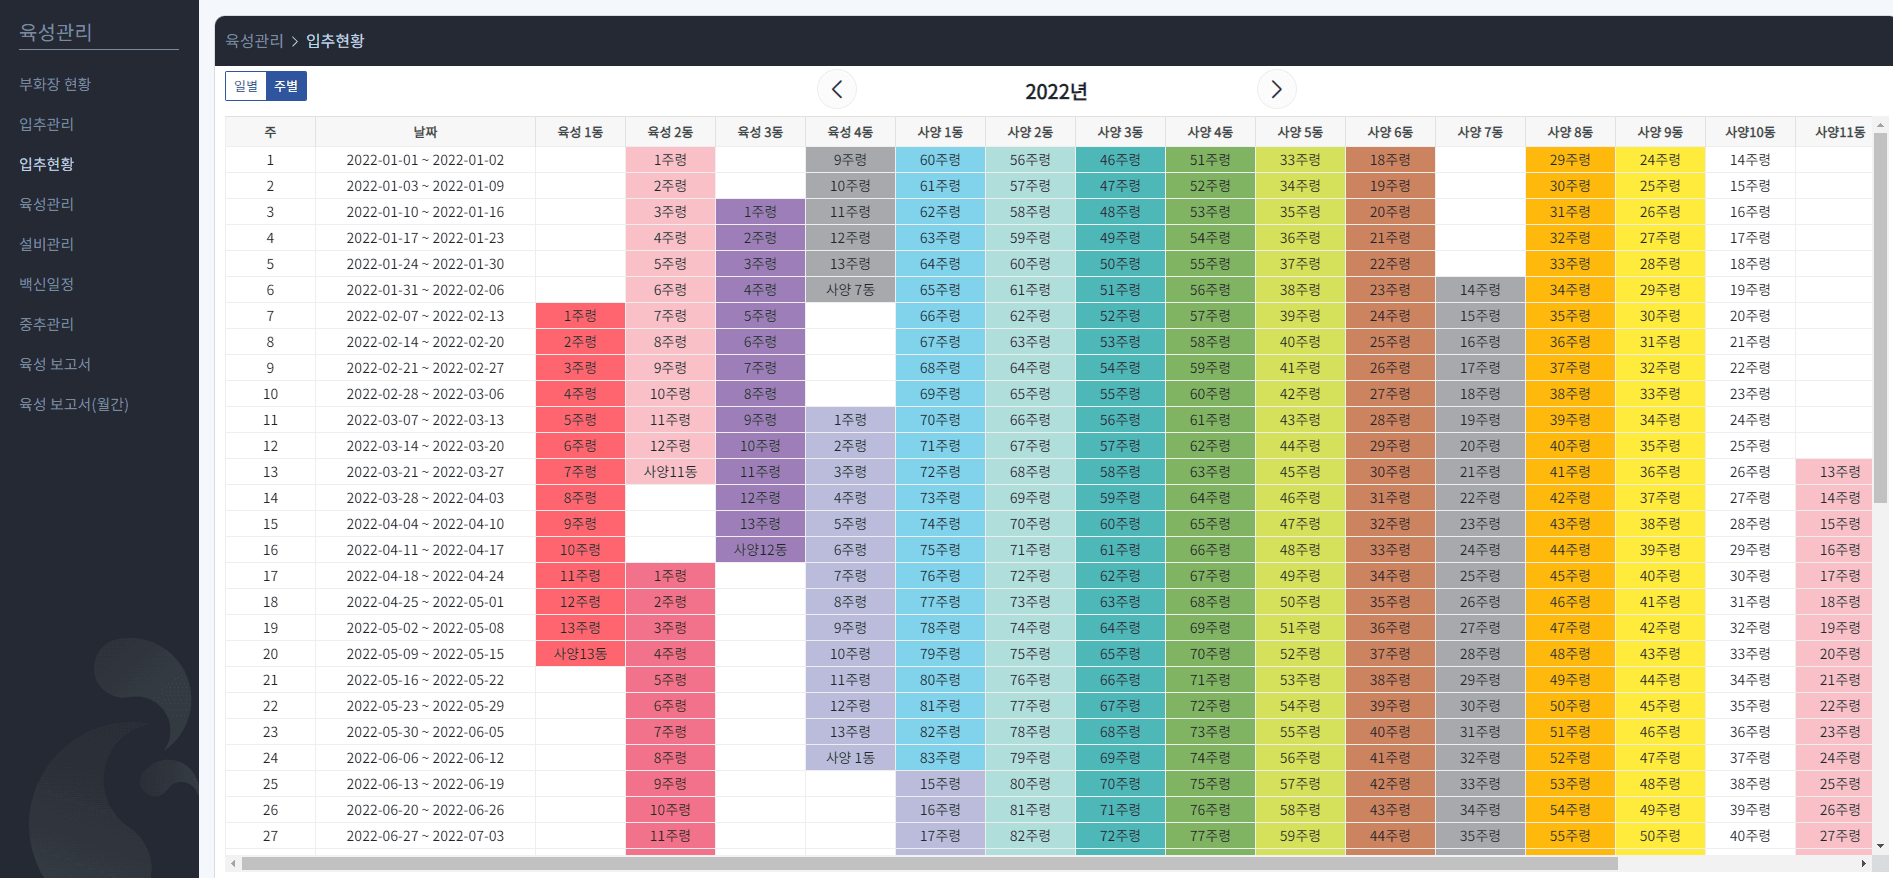Open 설비관리 menu item
Image resolution: width=1893 pixels, height=878 pixels.
click(47, 244)
